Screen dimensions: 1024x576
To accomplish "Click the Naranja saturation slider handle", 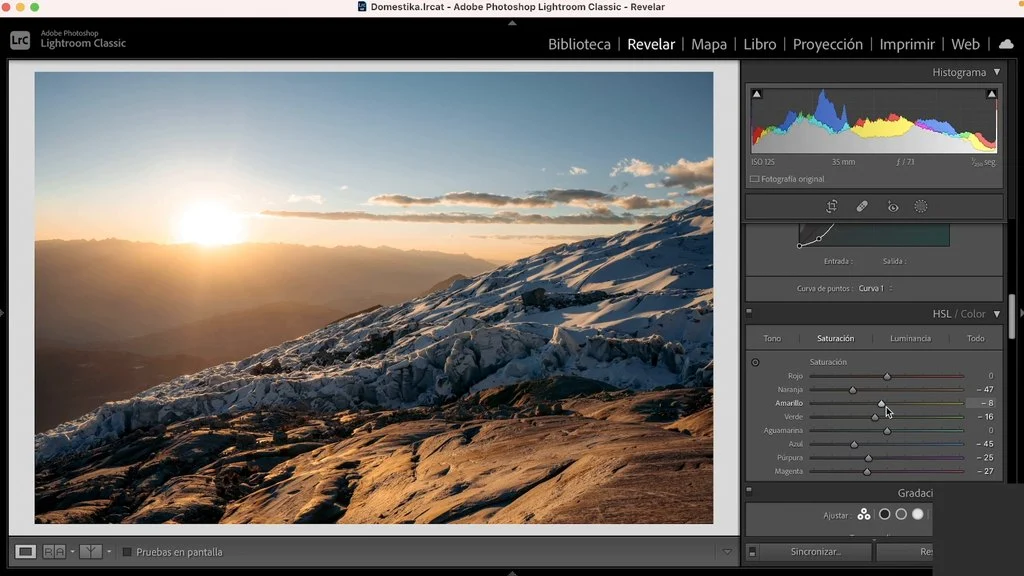I will click(x=852, y=390).
